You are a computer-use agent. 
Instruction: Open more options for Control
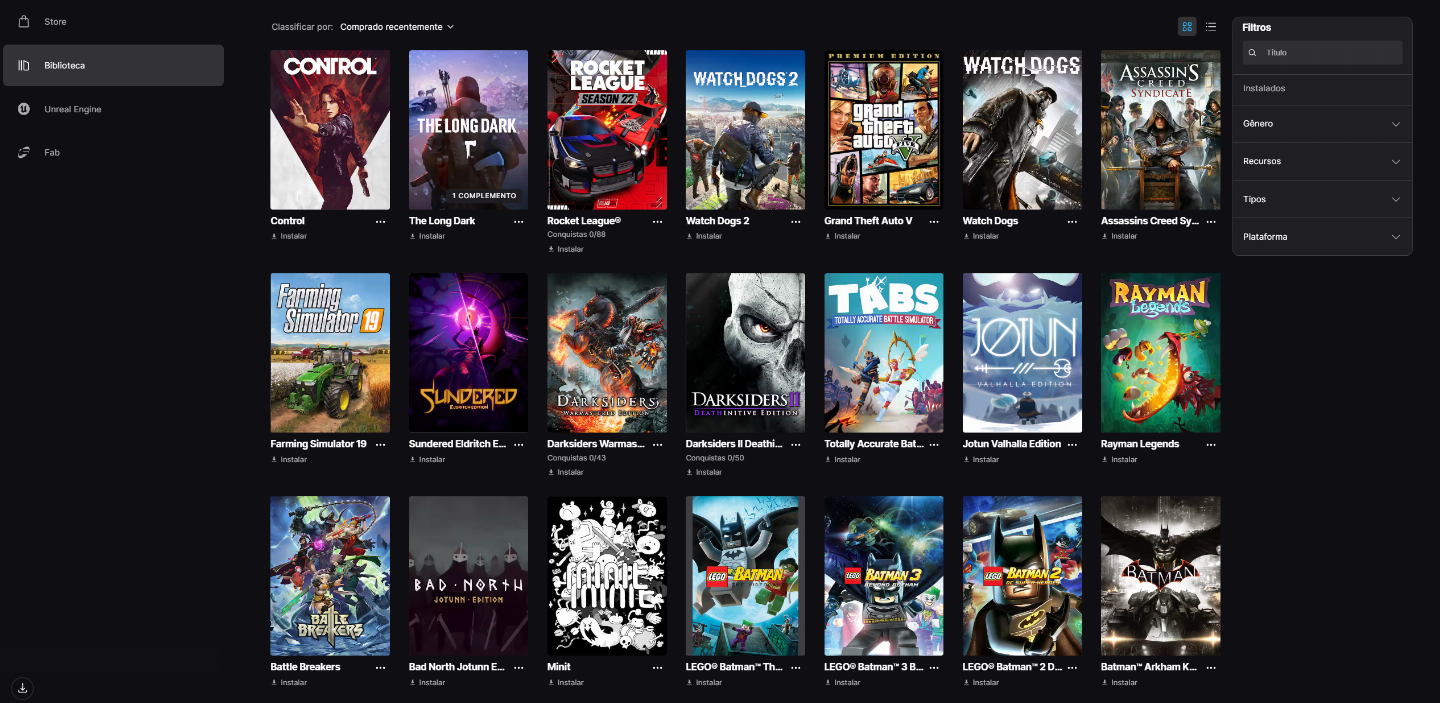pos(380,222)
